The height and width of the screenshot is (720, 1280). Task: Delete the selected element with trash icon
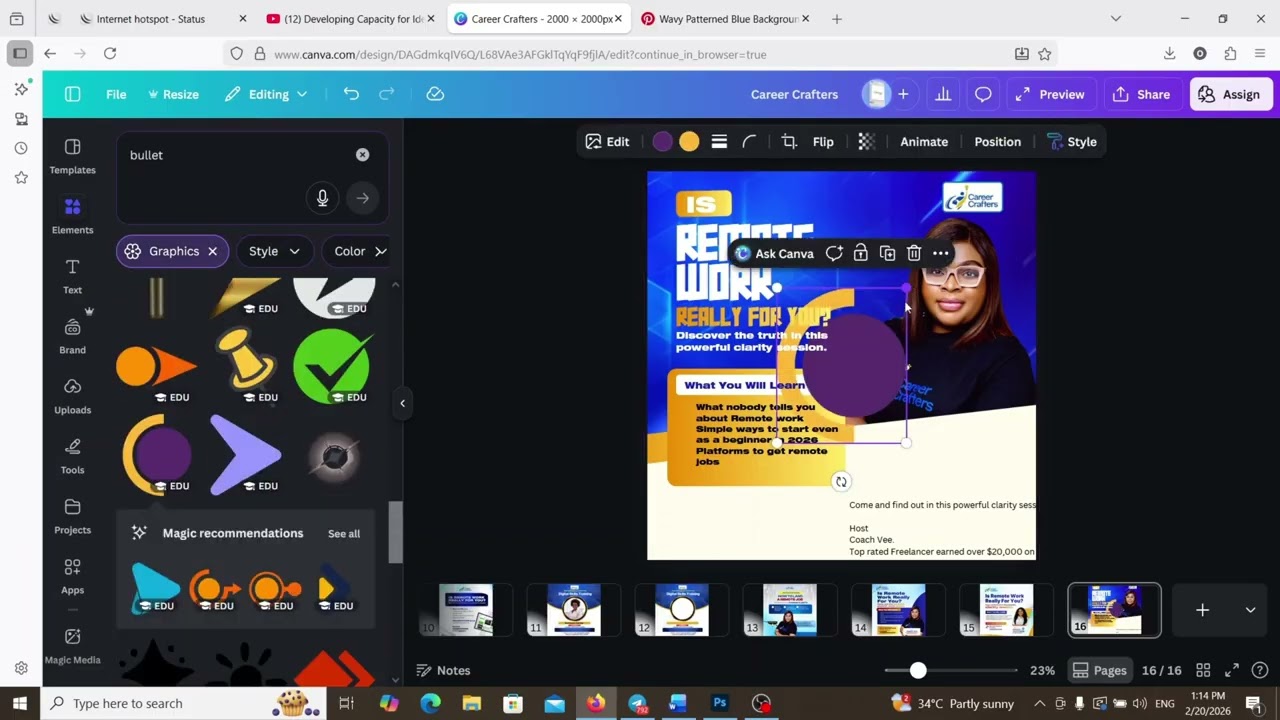(x=914, y=254)
